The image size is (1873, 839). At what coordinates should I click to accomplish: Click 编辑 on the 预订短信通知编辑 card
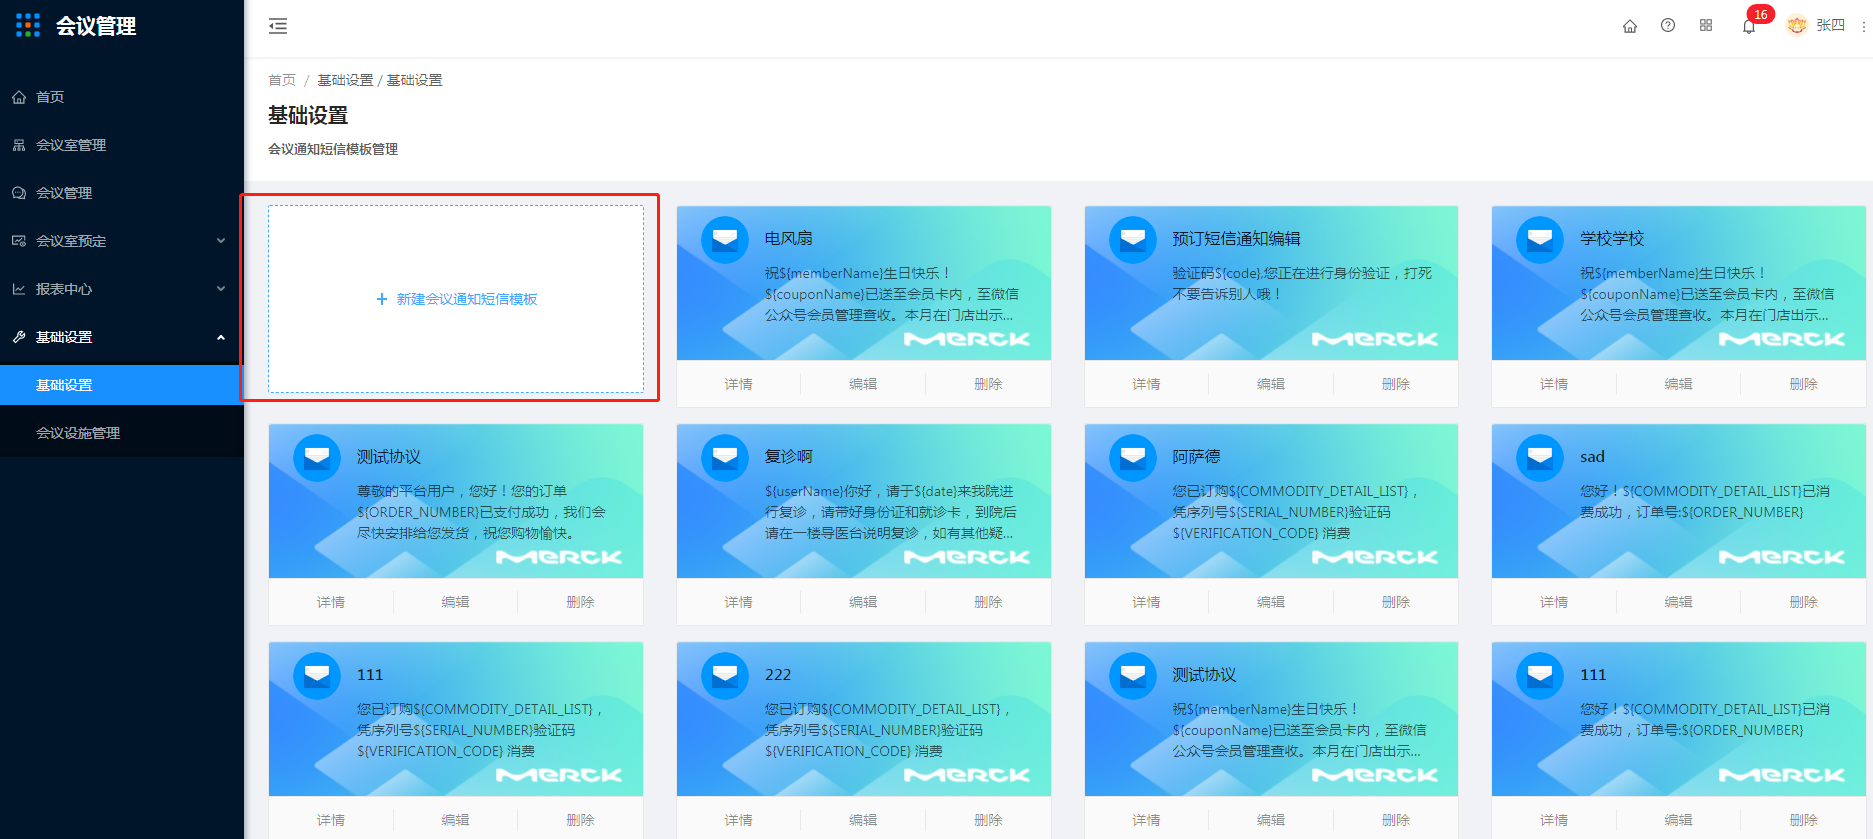click(x=1271, y=384)
